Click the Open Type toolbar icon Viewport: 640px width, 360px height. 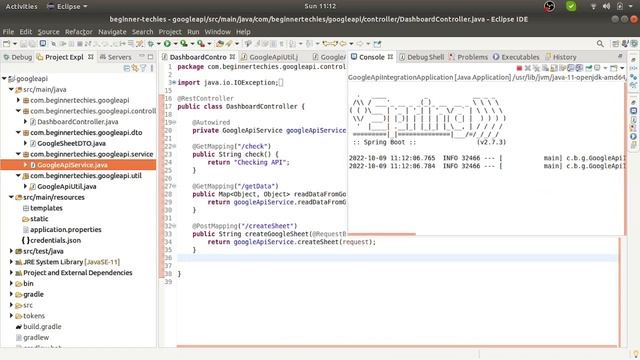(220, 44)
